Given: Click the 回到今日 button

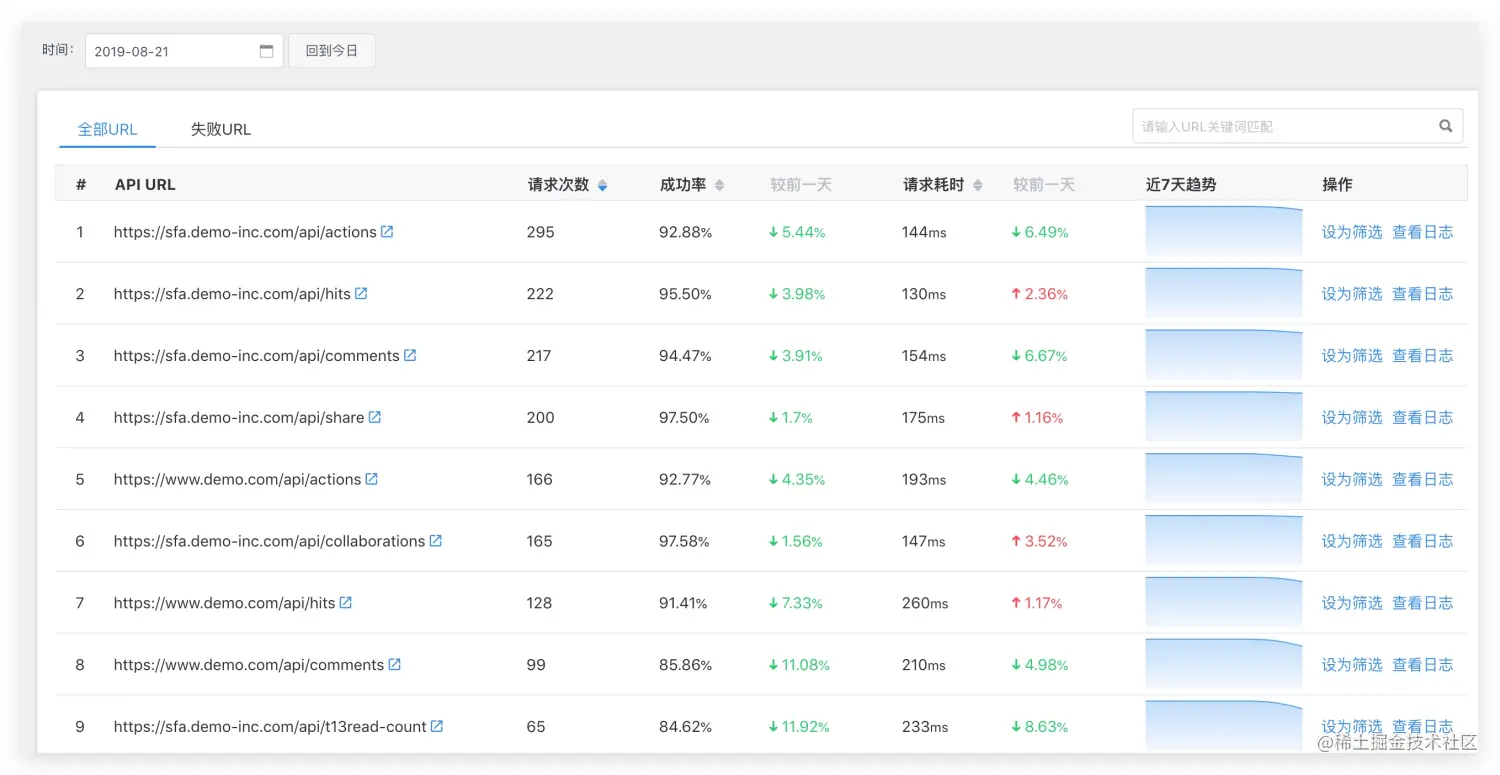Looking at the screenshot, I should pos(332,51).
